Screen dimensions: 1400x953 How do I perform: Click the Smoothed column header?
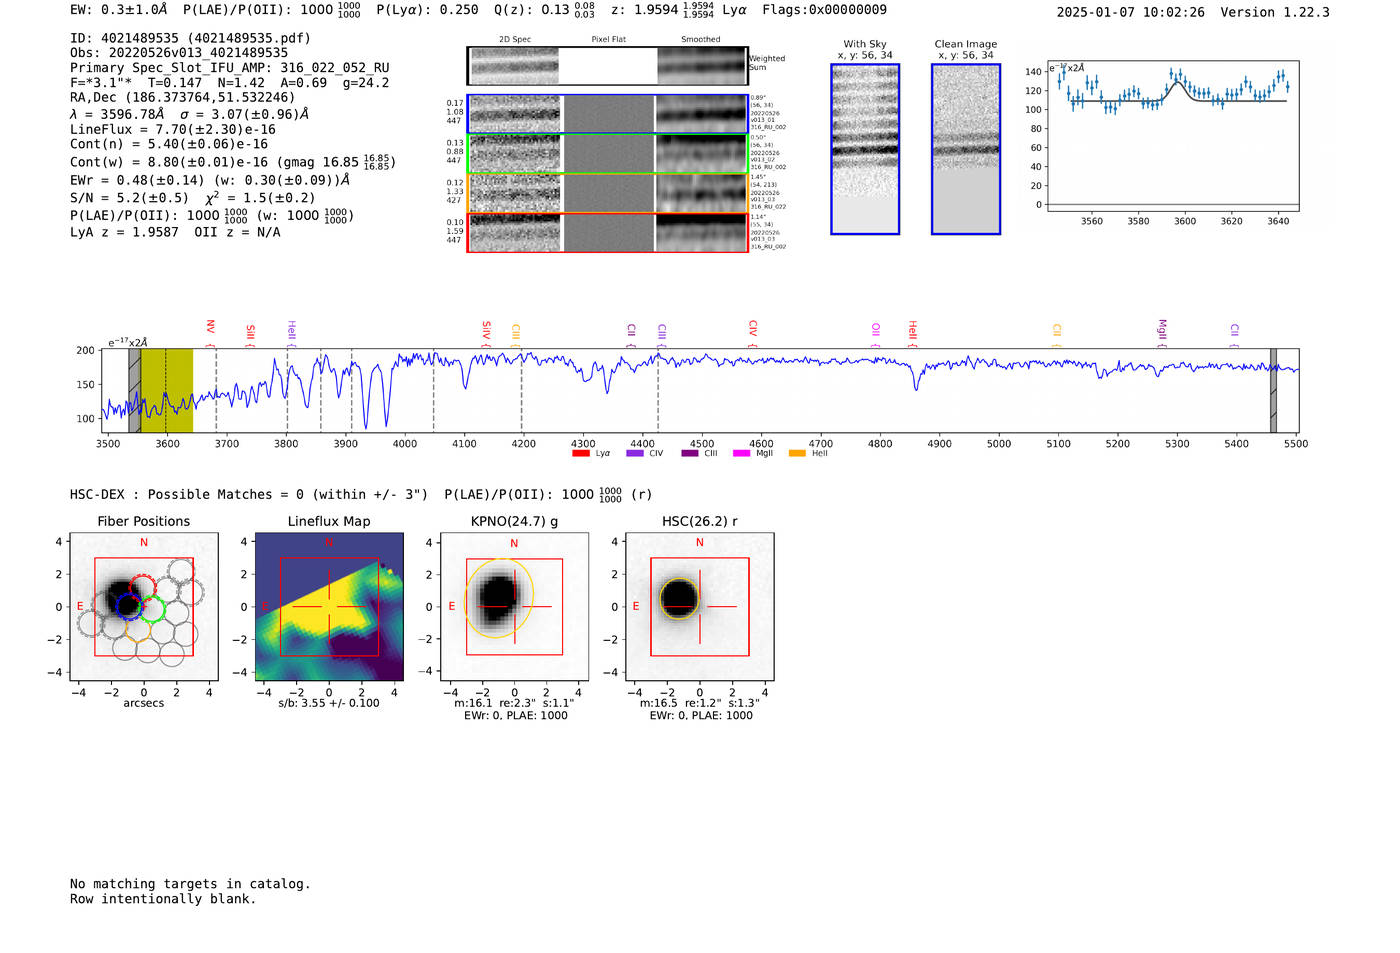pos(700,40)
